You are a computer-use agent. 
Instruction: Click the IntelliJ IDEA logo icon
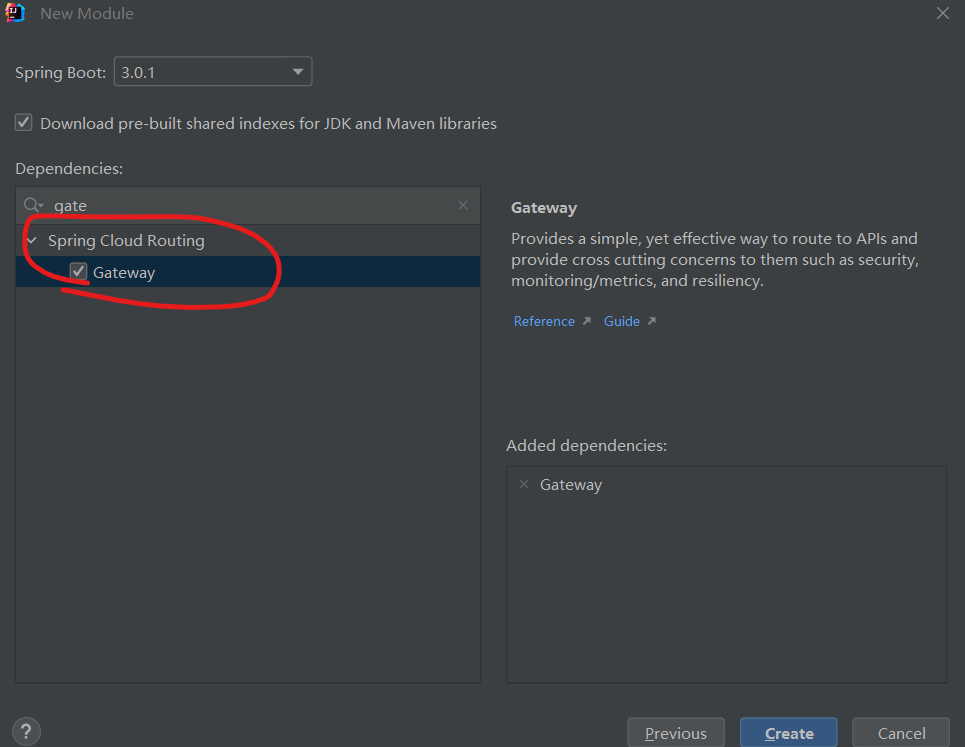15,12
